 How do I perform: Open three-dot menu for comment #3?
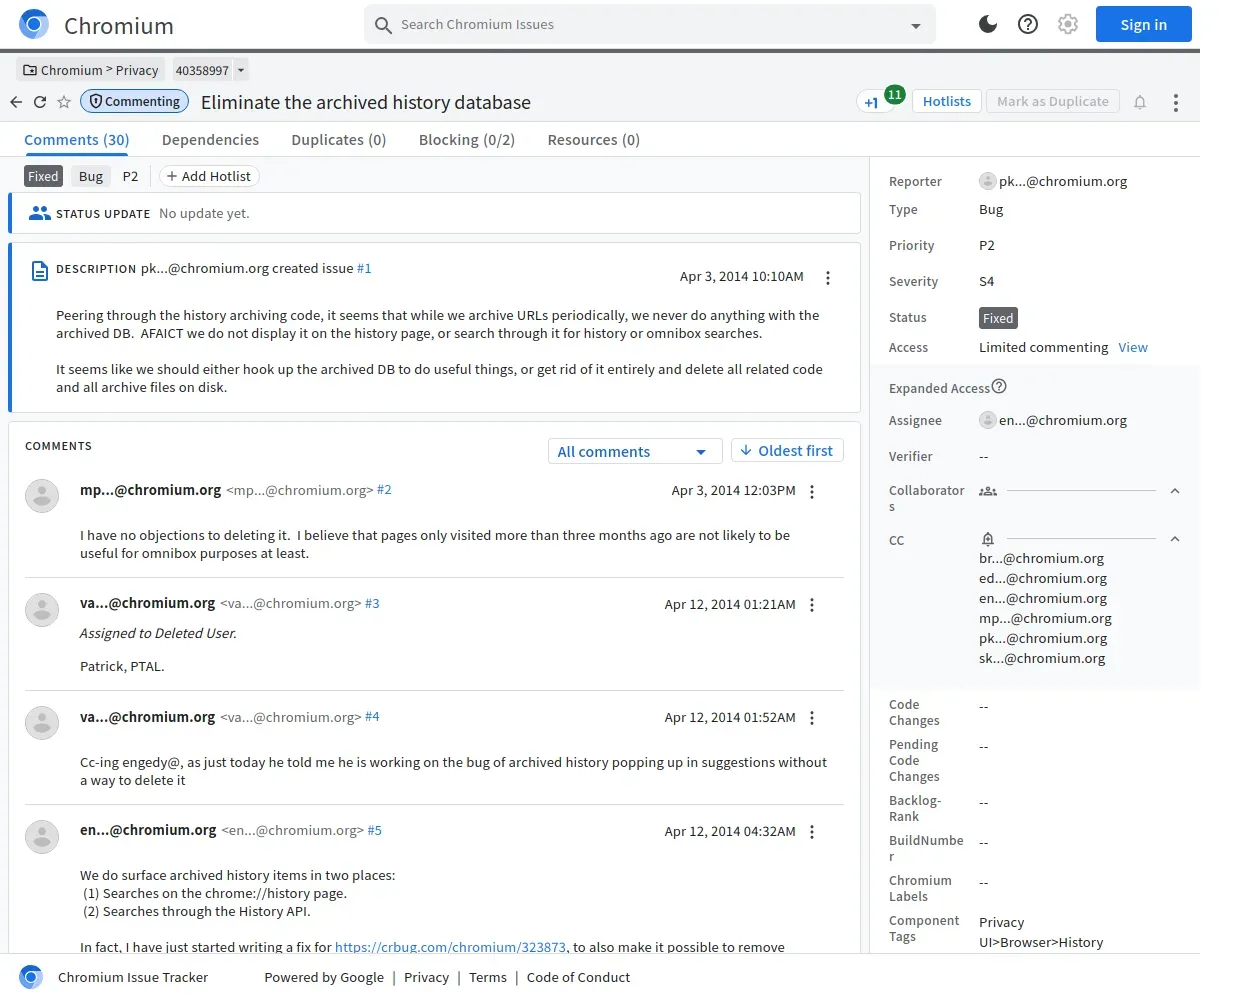point(812,605)
